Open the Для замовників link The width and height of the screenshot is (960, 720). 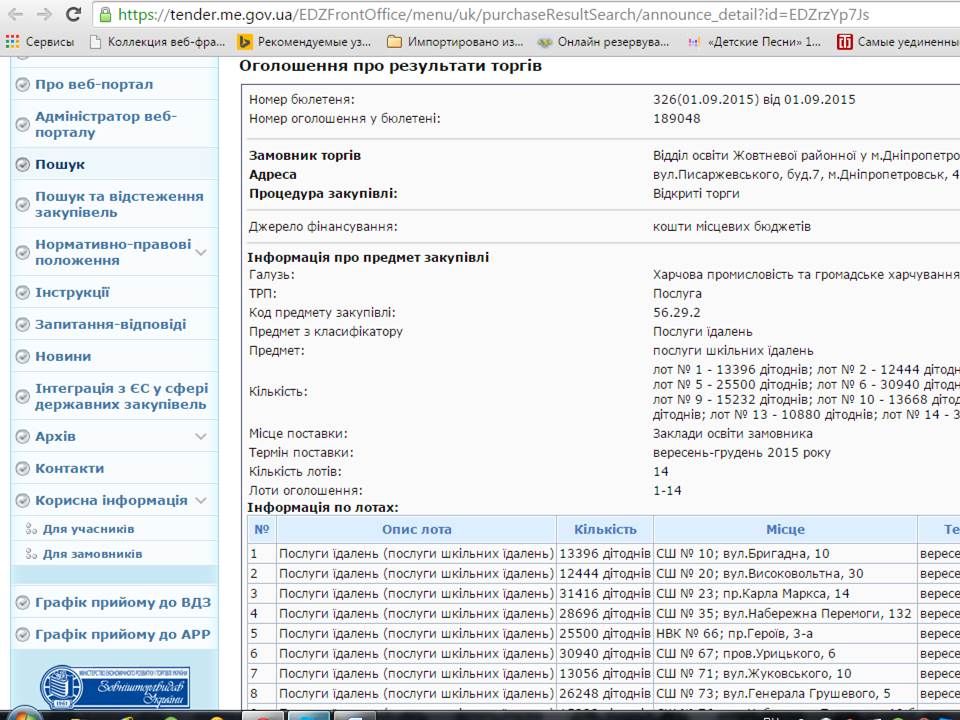(92, 554)
